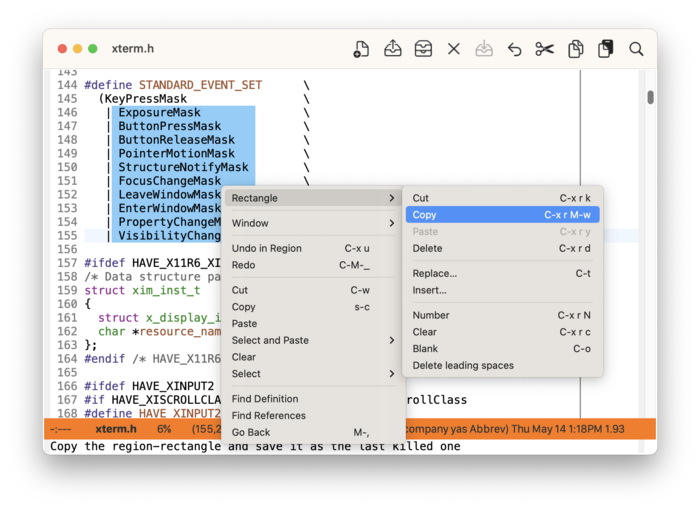The width and height of the screenshot is (700, 511).
Task: Click ButtonReleaseMask on line 148
Action: [176, 140]
